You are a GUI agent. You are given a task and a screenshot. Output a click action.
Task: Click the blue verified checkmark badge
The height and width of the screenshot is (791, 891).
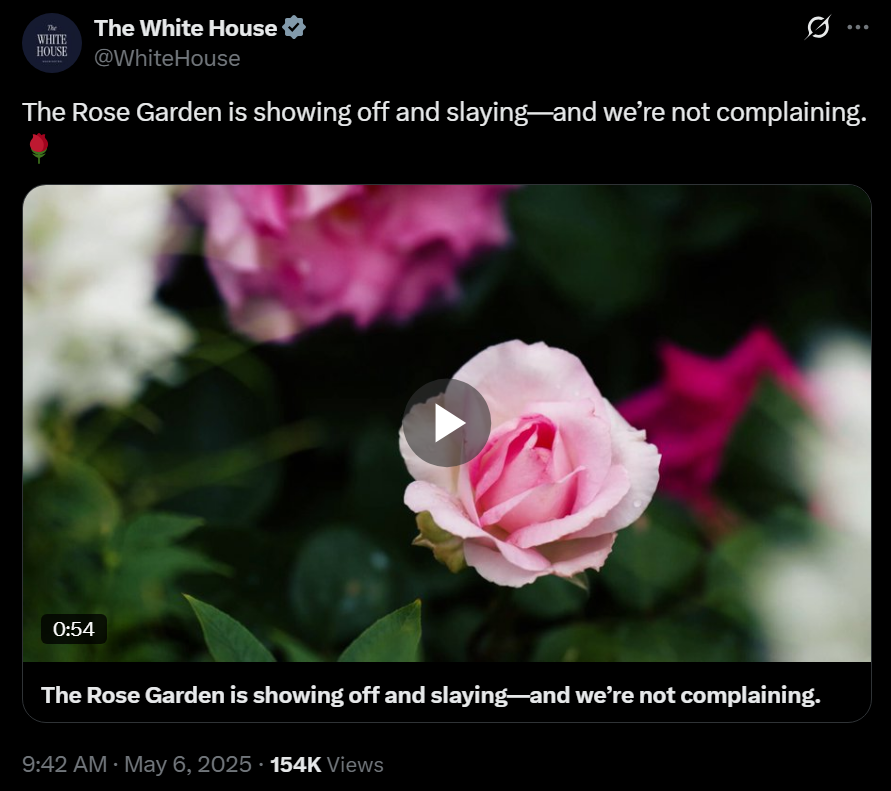[294, 28]
